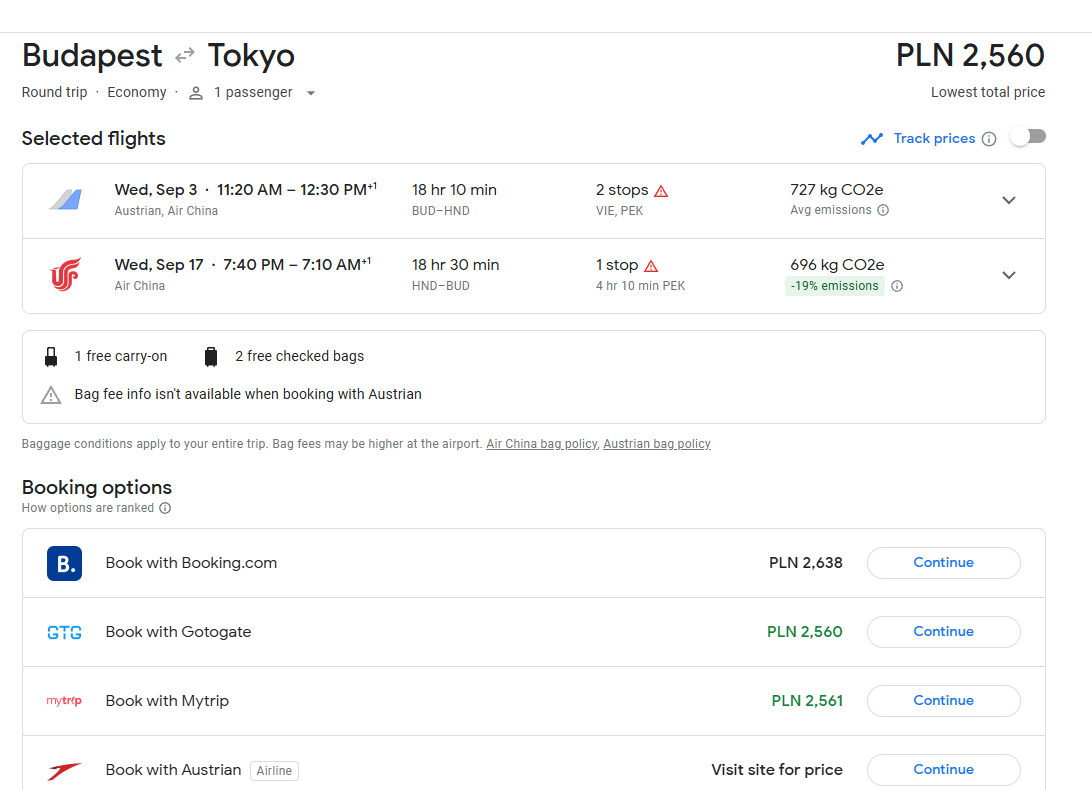Click the "727 kg CO2e" value
The image size is (1092, 790).
coord(836,190)
